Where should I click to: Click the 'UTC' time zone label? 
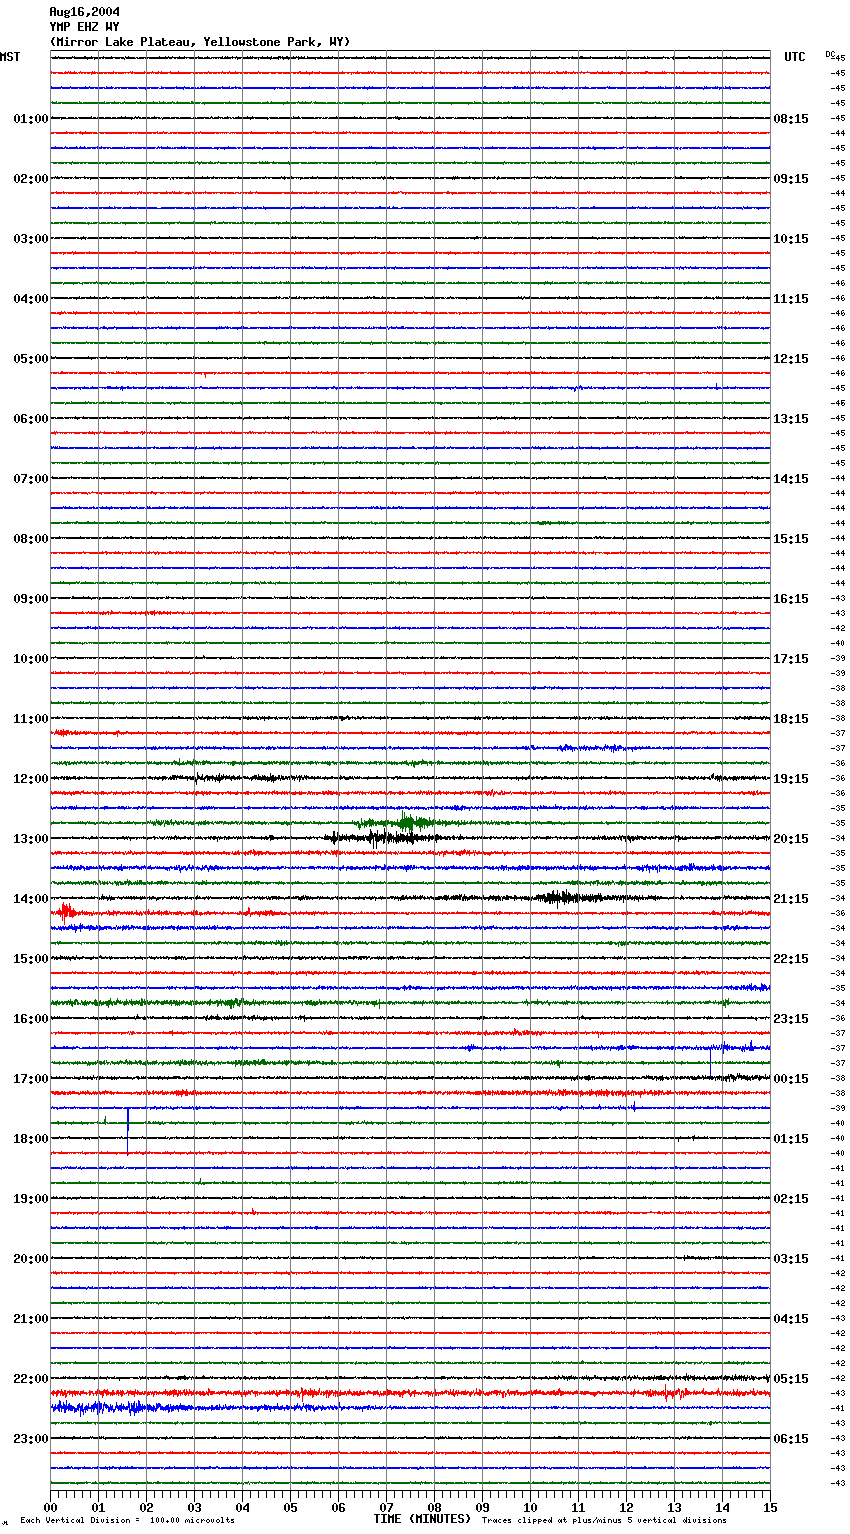tap(795, 57)
